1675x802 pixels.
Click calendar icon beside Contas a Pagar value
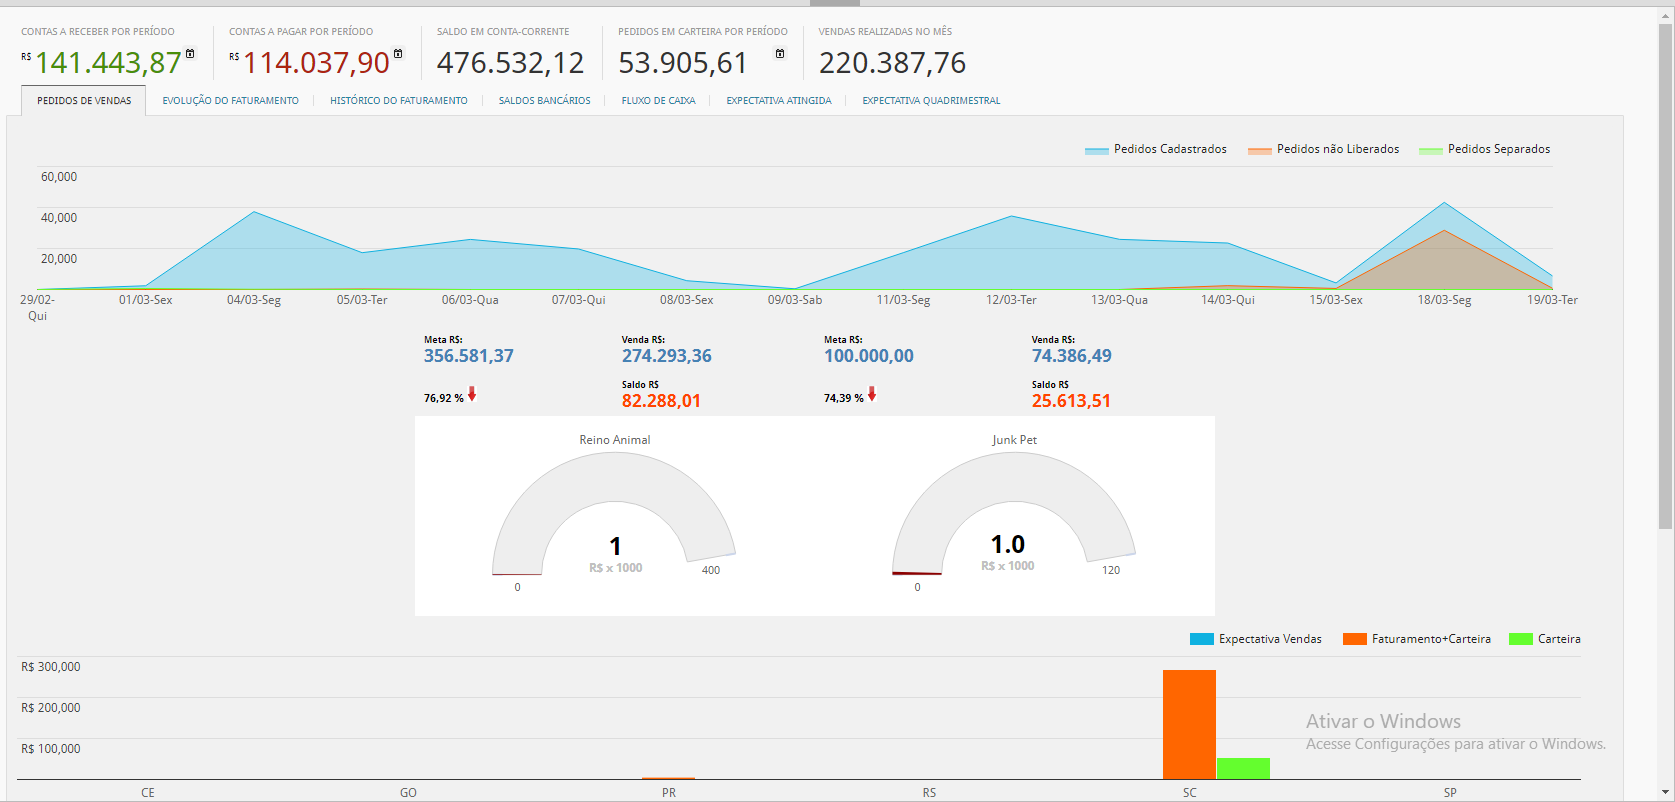[398, 54]
